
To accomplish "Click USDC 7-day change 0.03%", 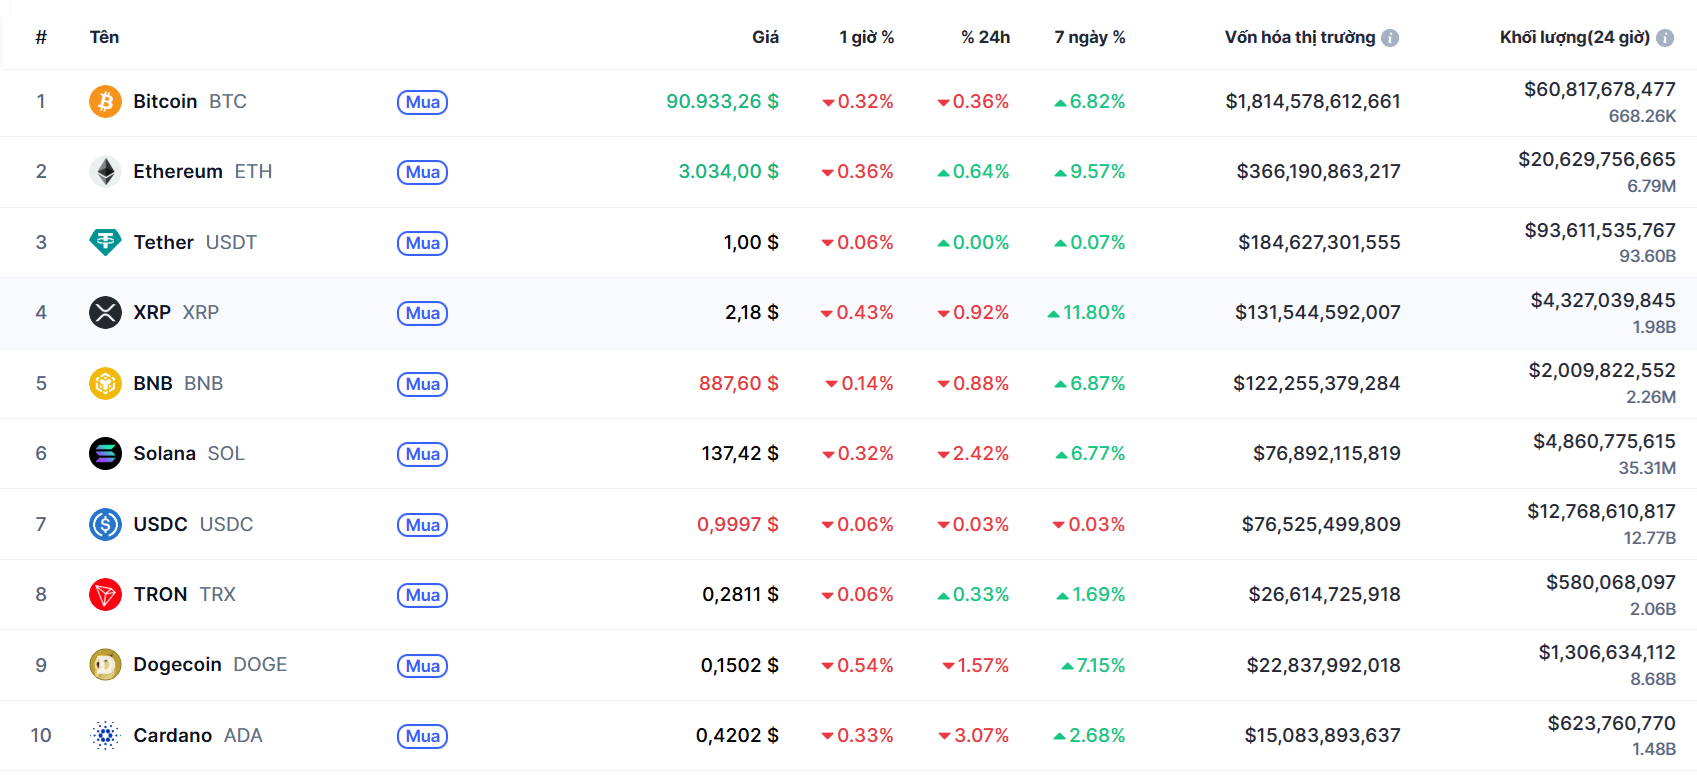I will pyautogui.click(x=1088, y=524).
